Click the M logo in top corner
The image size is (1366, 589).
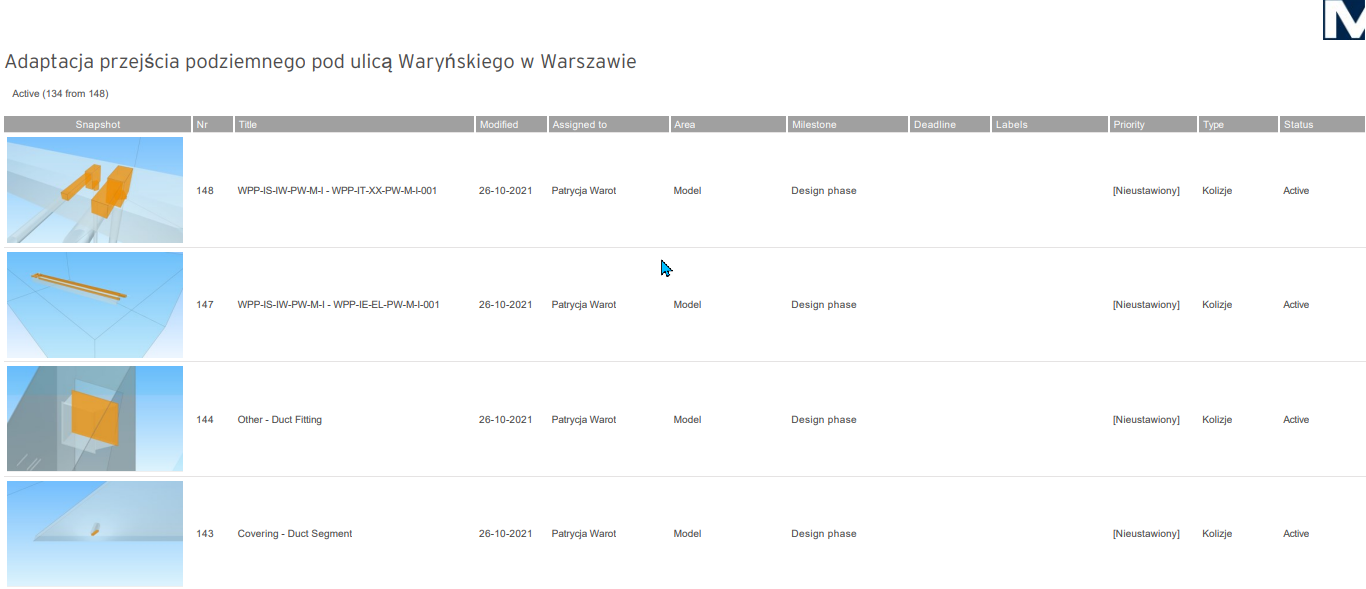(1344, 19)
